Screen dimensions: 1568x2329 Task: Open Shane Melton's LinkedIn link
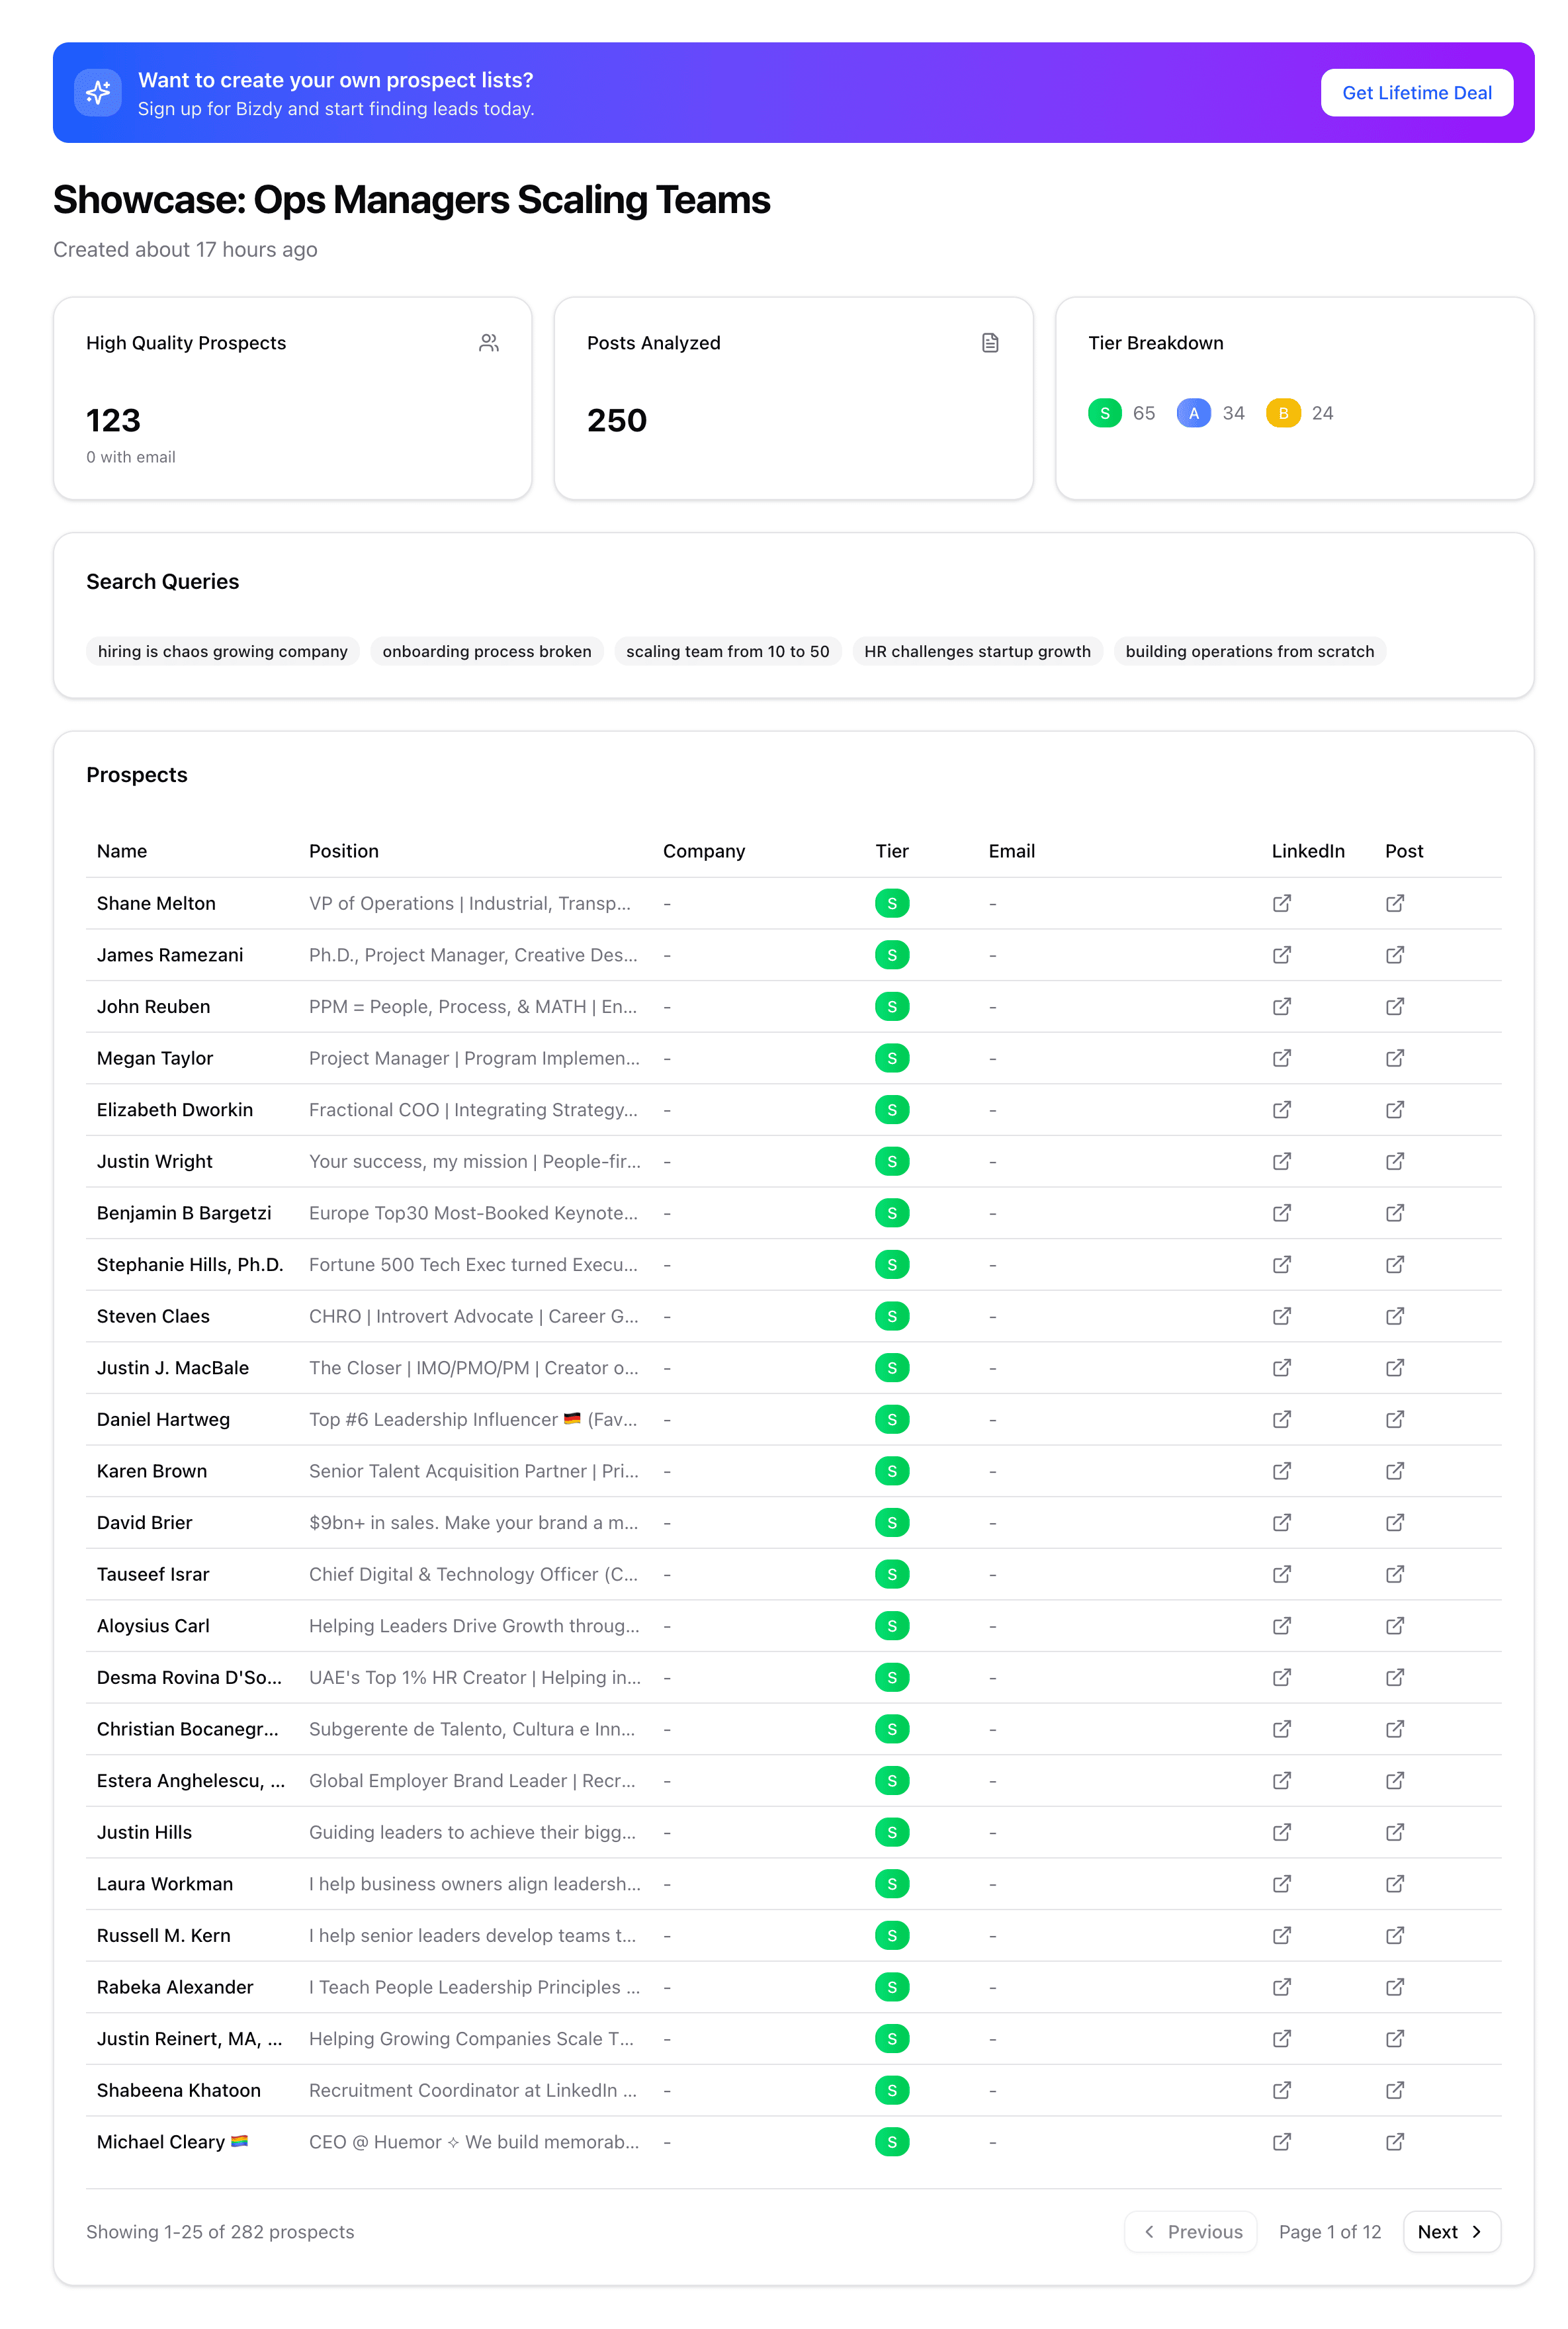[1281, 903]
